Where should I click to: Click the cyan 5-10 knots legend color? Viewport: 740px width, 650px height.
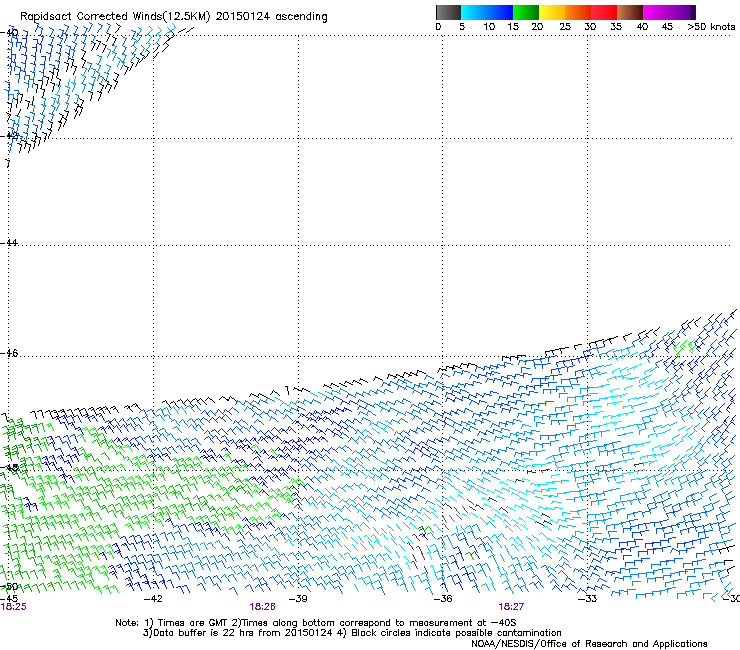(x=474, y=12)
